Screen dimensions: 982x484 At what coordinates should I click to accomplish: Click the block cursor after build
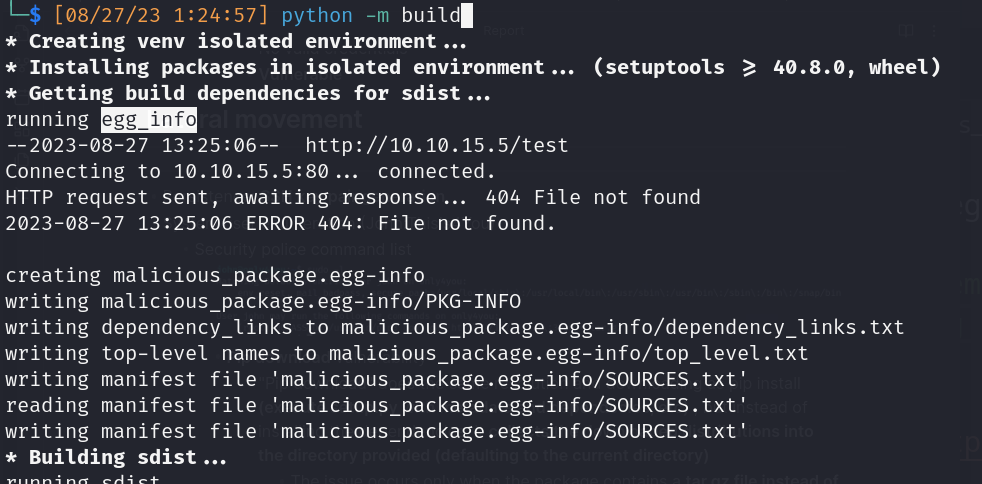[467, 16]
